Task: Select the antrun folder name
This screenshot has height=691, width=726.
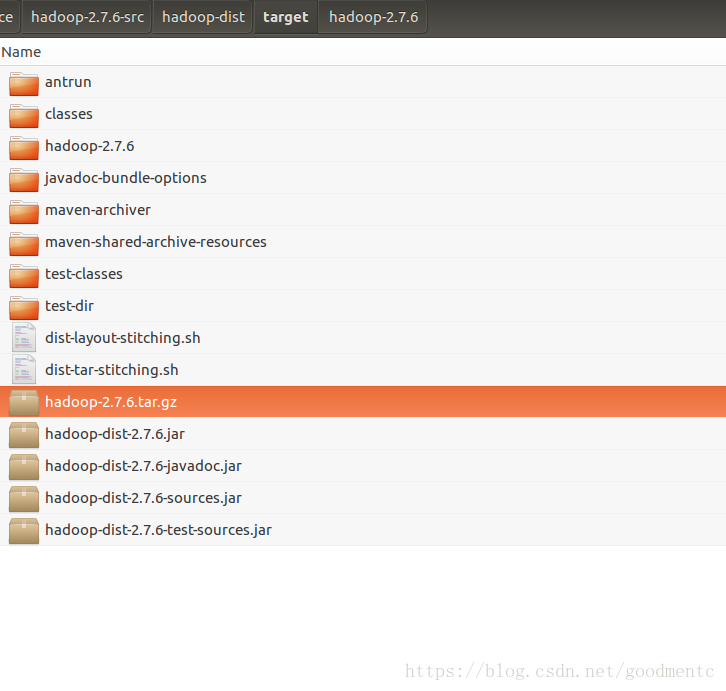Action: (68, 82)
